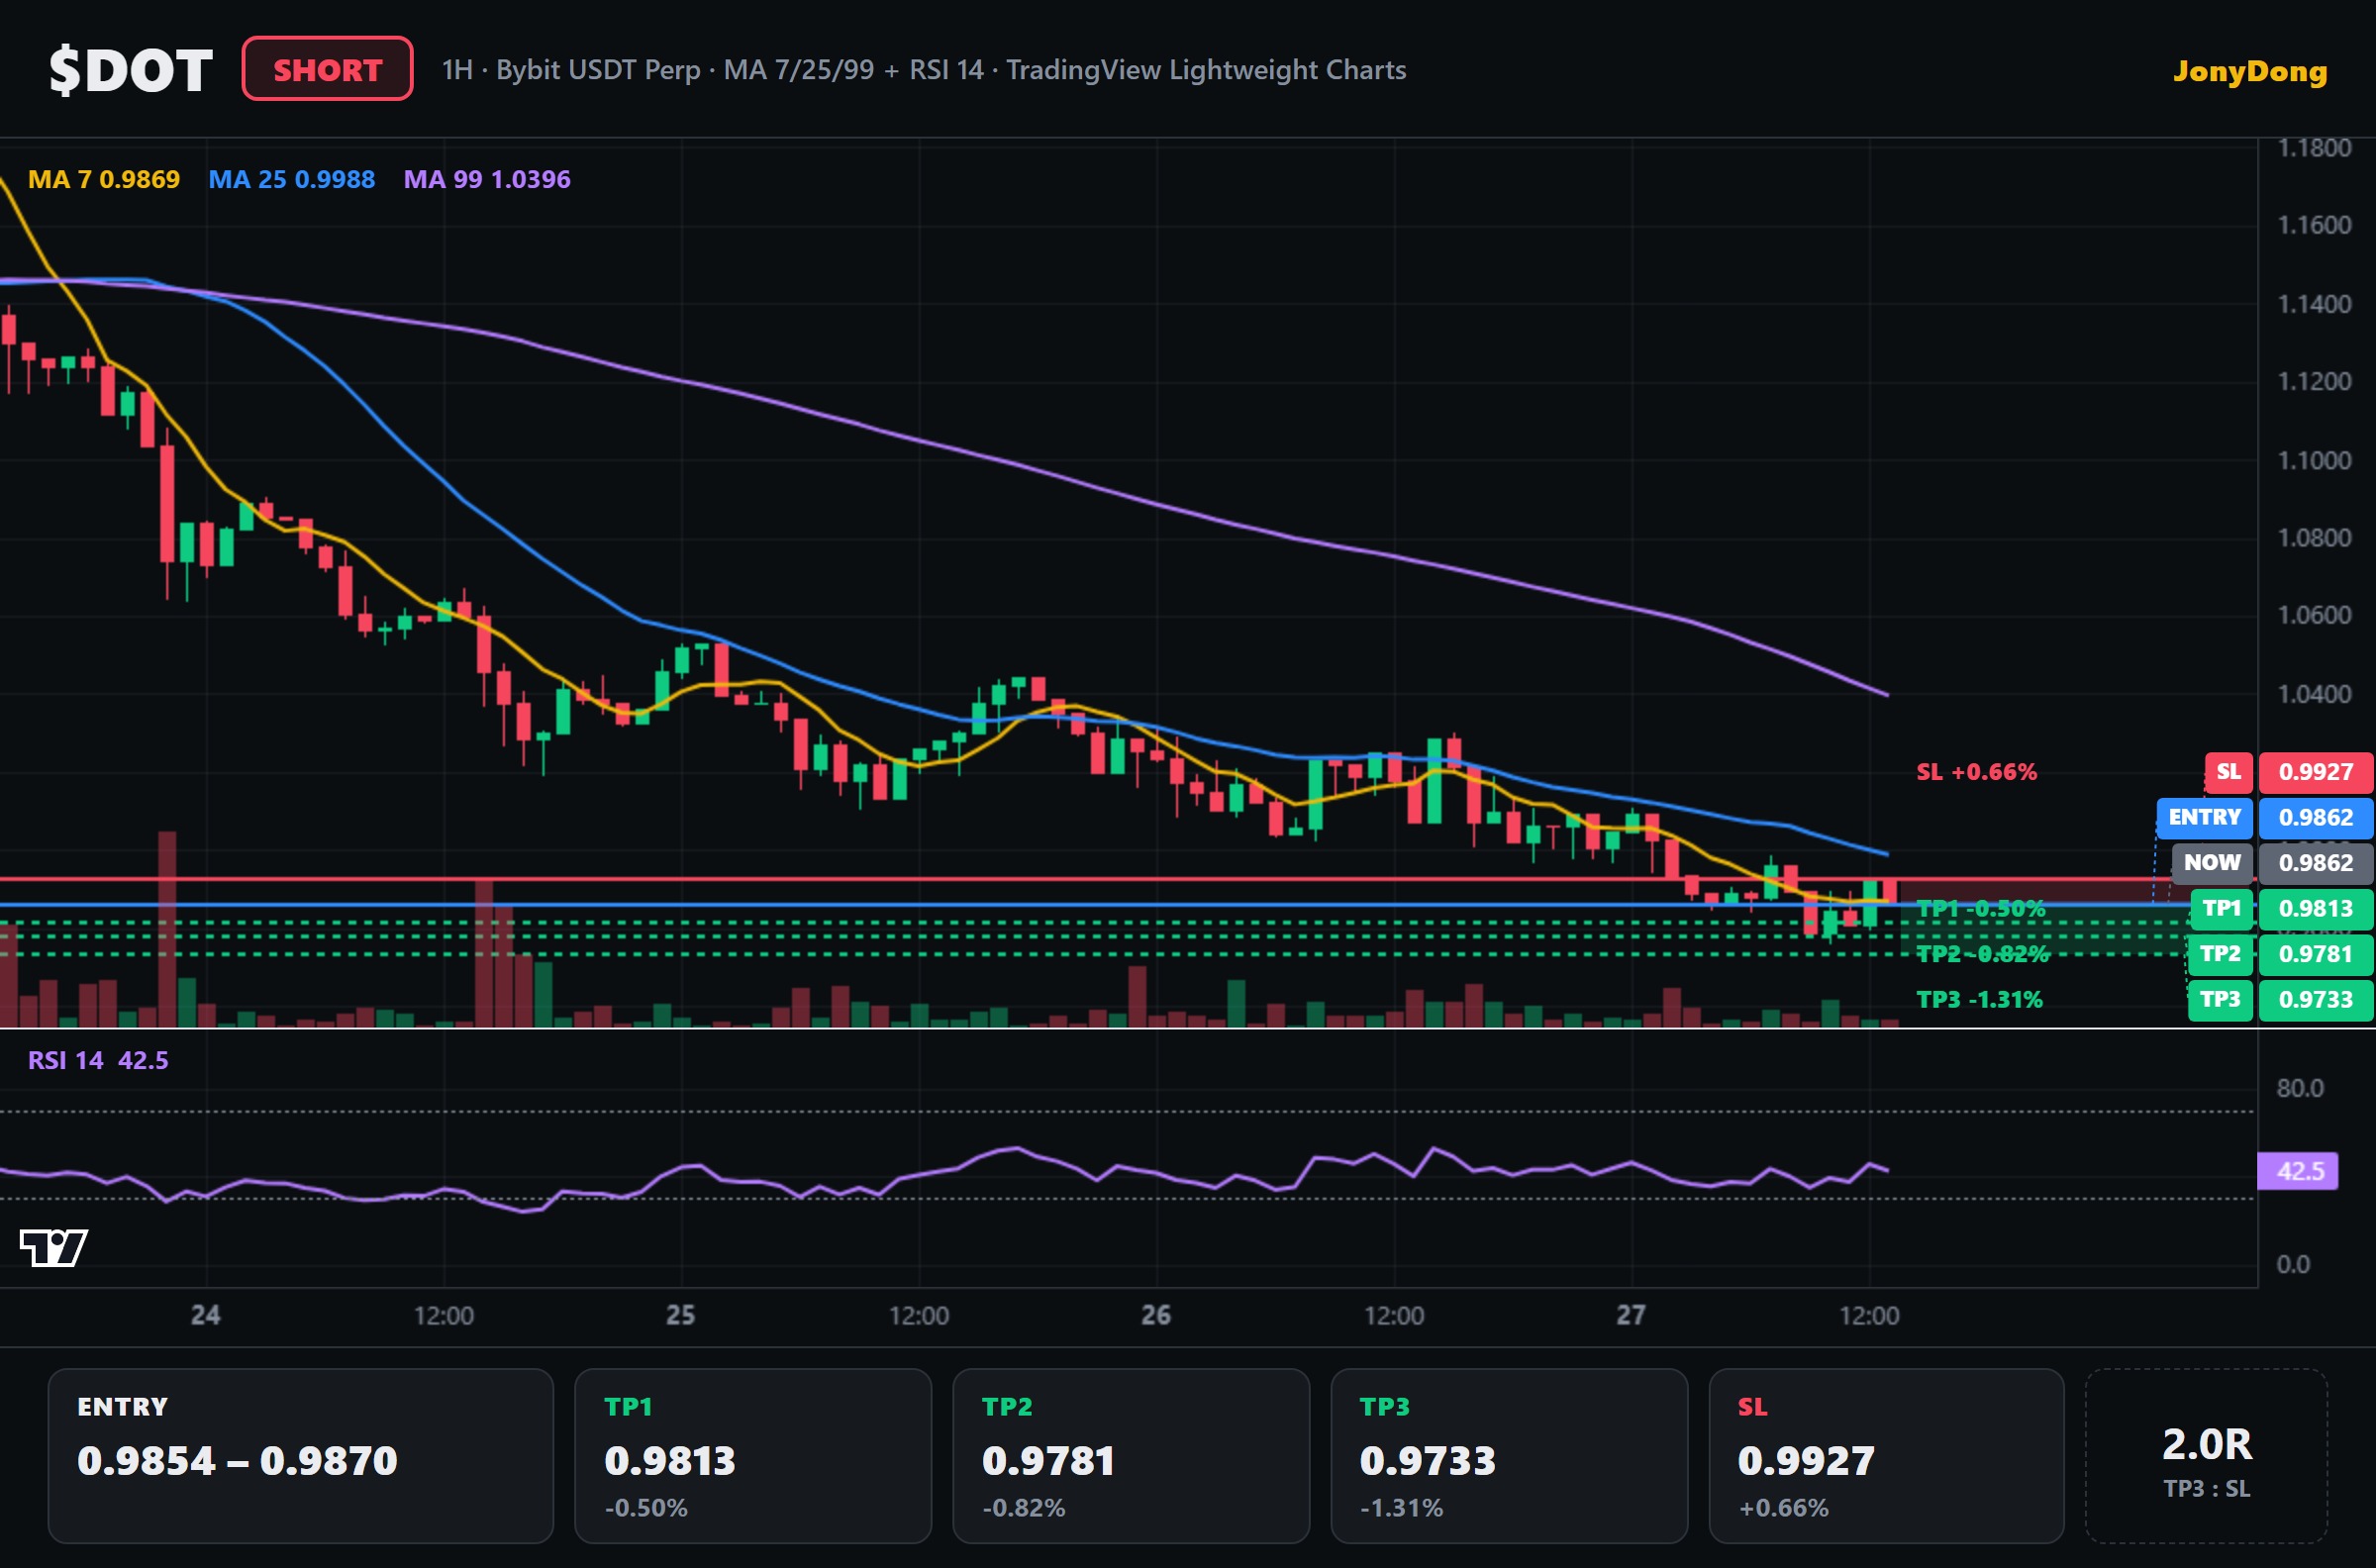Select the MA 99 1.0396 legend
Screen dimensions: 2376x1568
click(487, 179)
